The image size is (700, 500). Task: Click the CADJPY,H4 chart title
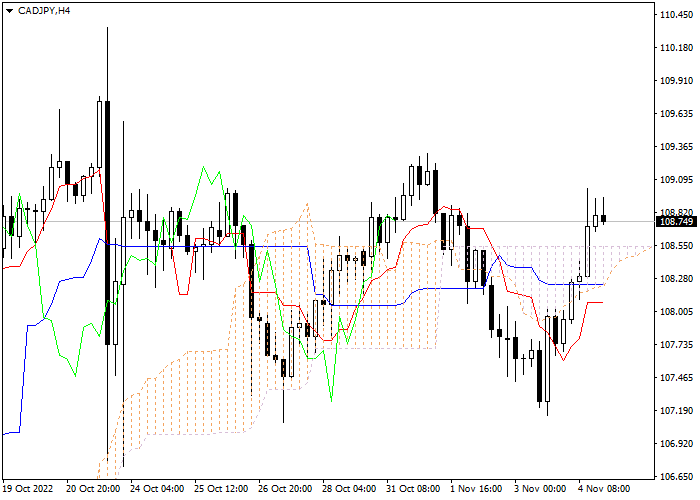point(38,10)
